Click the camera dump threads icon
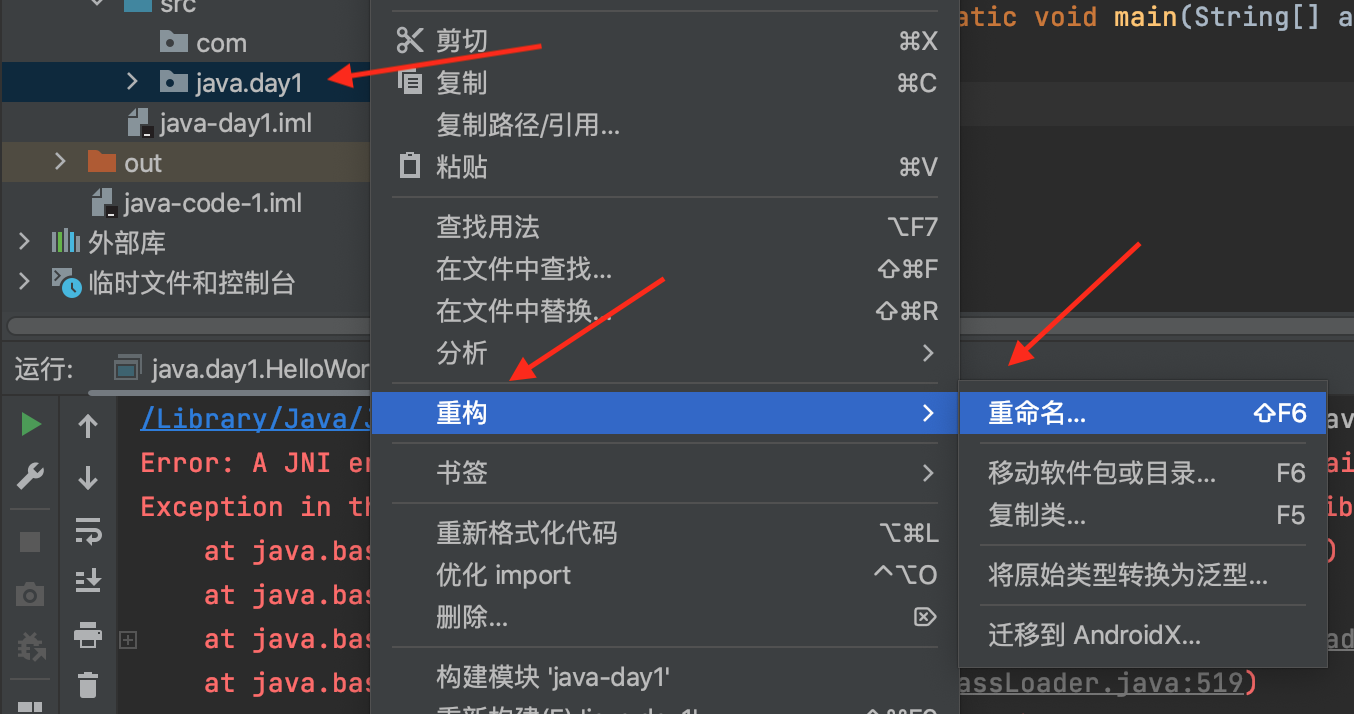Viewport: 1354px width, 714px height. click(31, 595)
